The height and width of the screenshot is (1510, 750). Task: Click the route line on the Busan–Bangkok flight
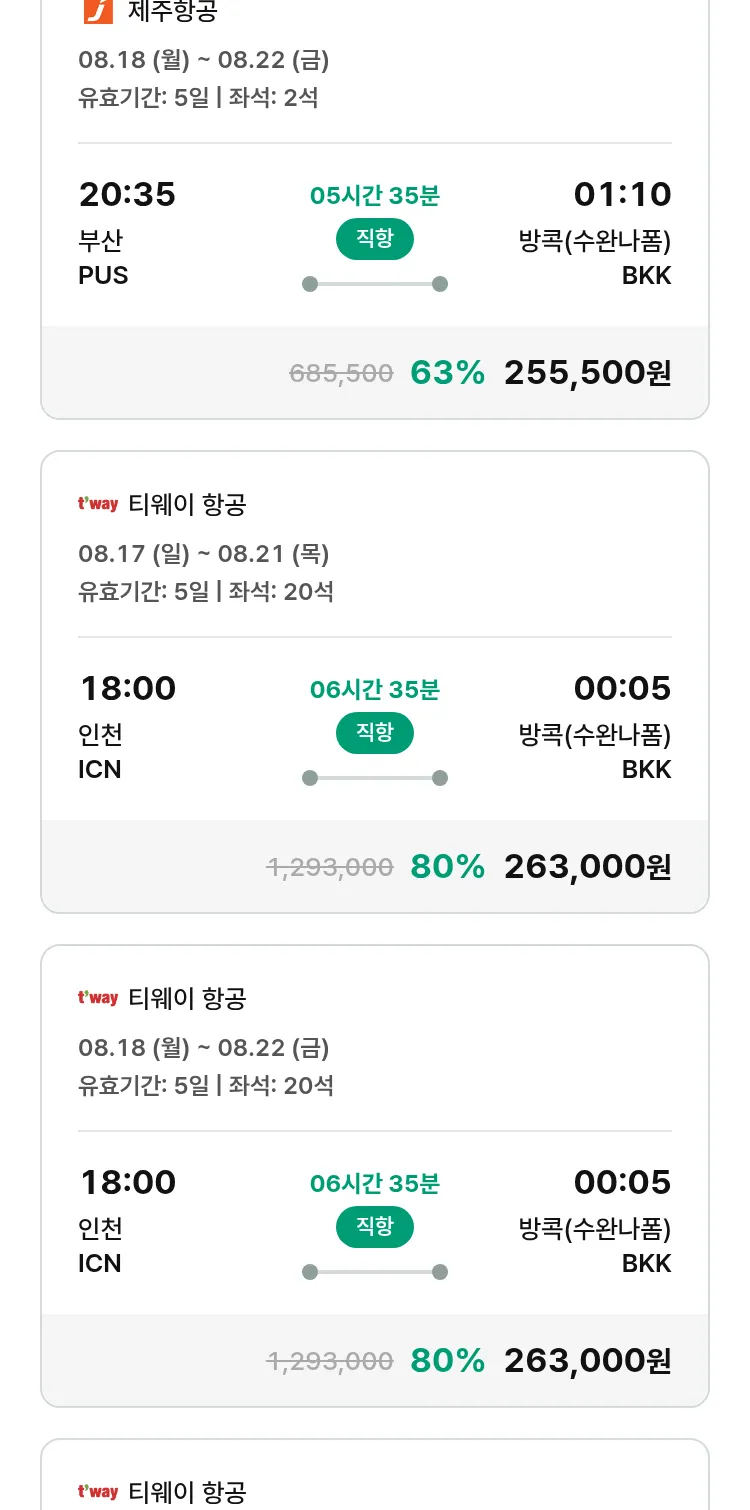coord(374,284)
